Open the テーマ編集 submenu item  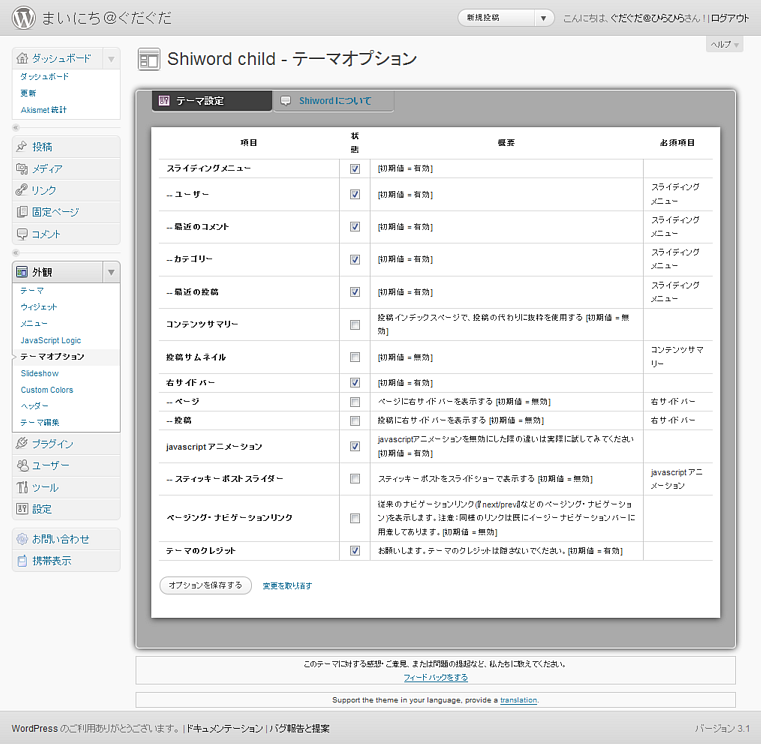click(40, 422)
